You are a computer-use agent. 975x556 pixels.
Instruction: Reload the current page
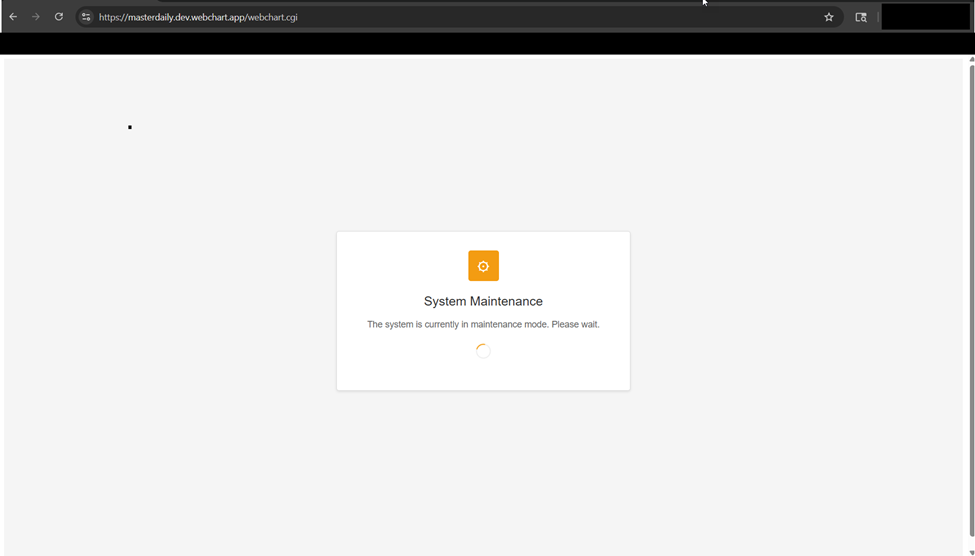[x=59, y=17]
